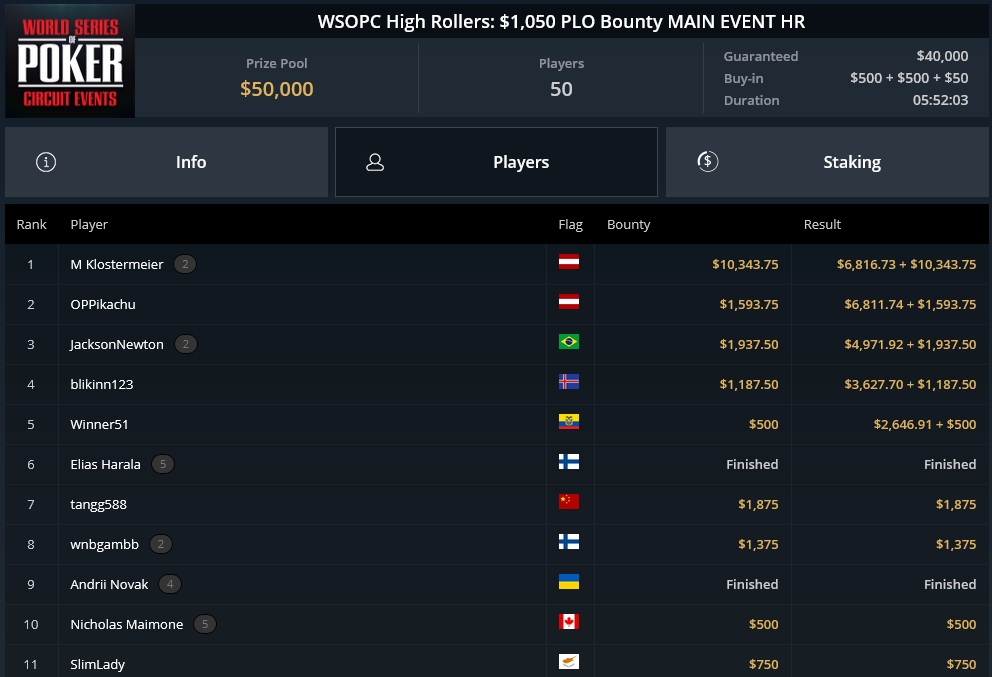Click the Ukraine flag in Andrii Novak's row
Image resolution: width=992 pixels, height=677 pixels.
click(569, 581)
